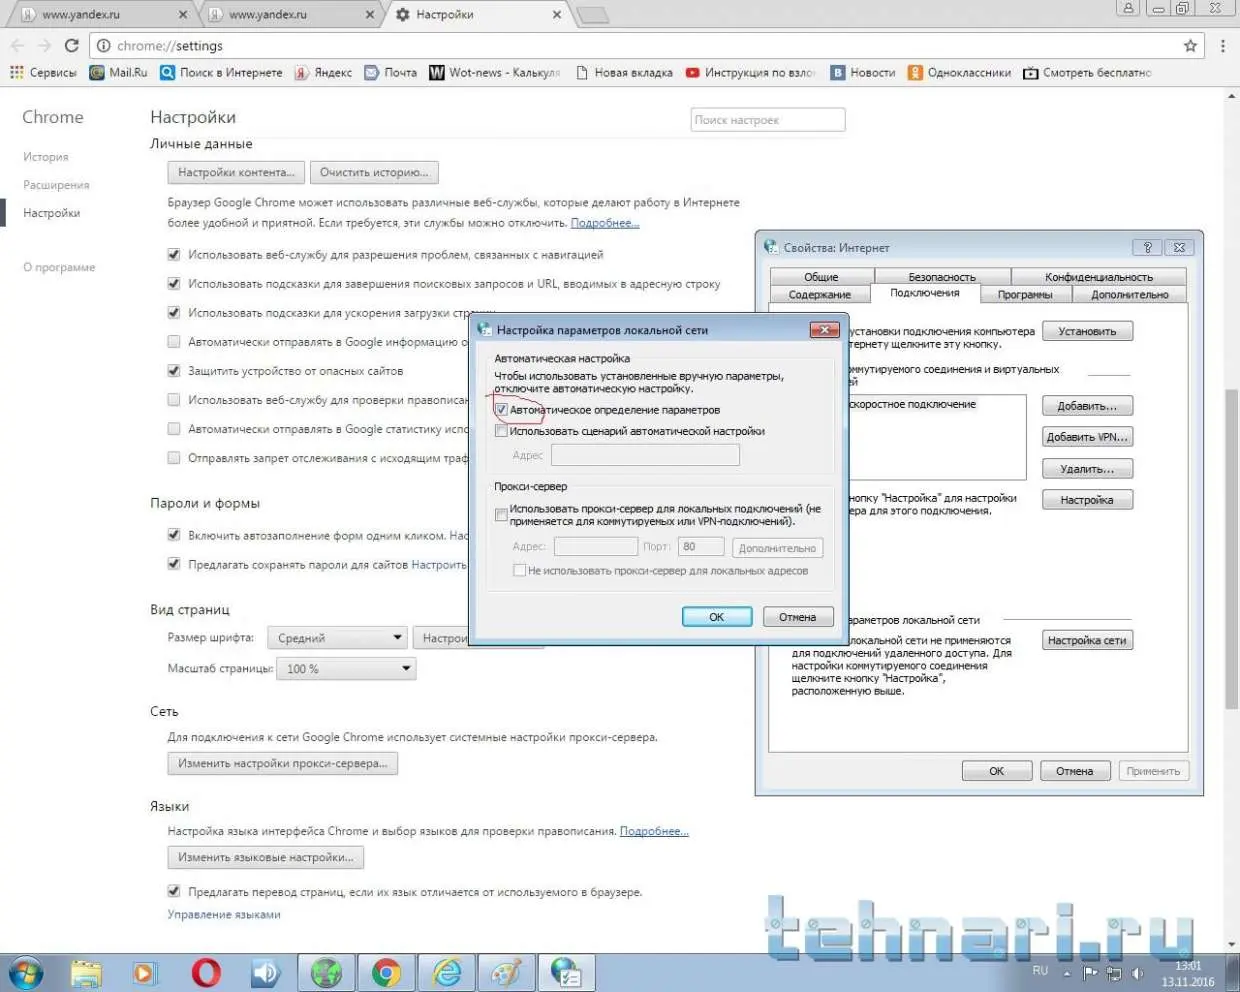The height and width of the screenshot is (992, 1240).
Task: Open Internet Explorer taskbar icon
Action: click(446, 972)
